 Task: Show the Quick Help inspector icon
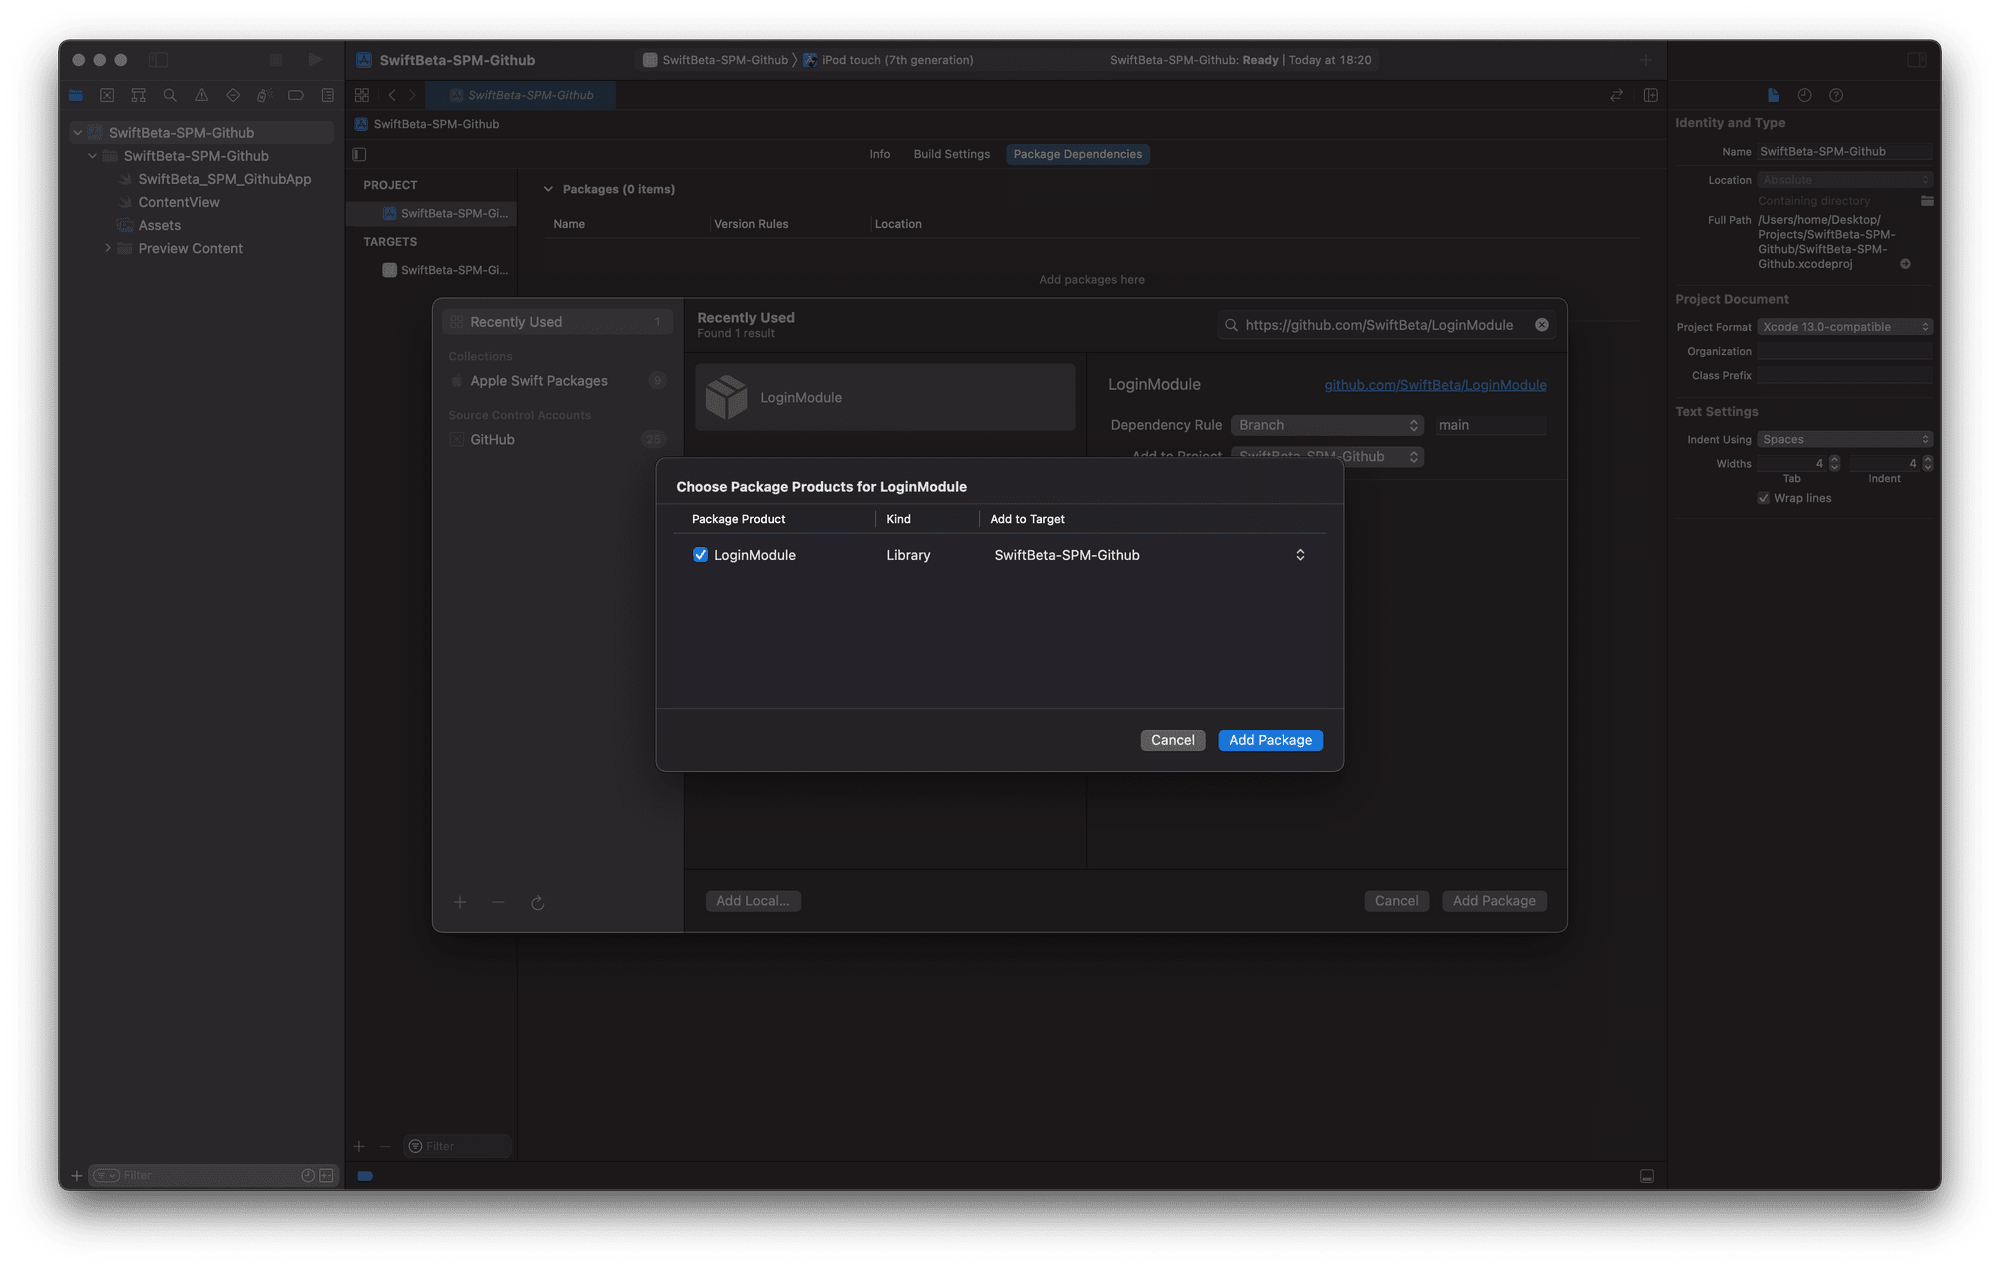pos(1836,95)
